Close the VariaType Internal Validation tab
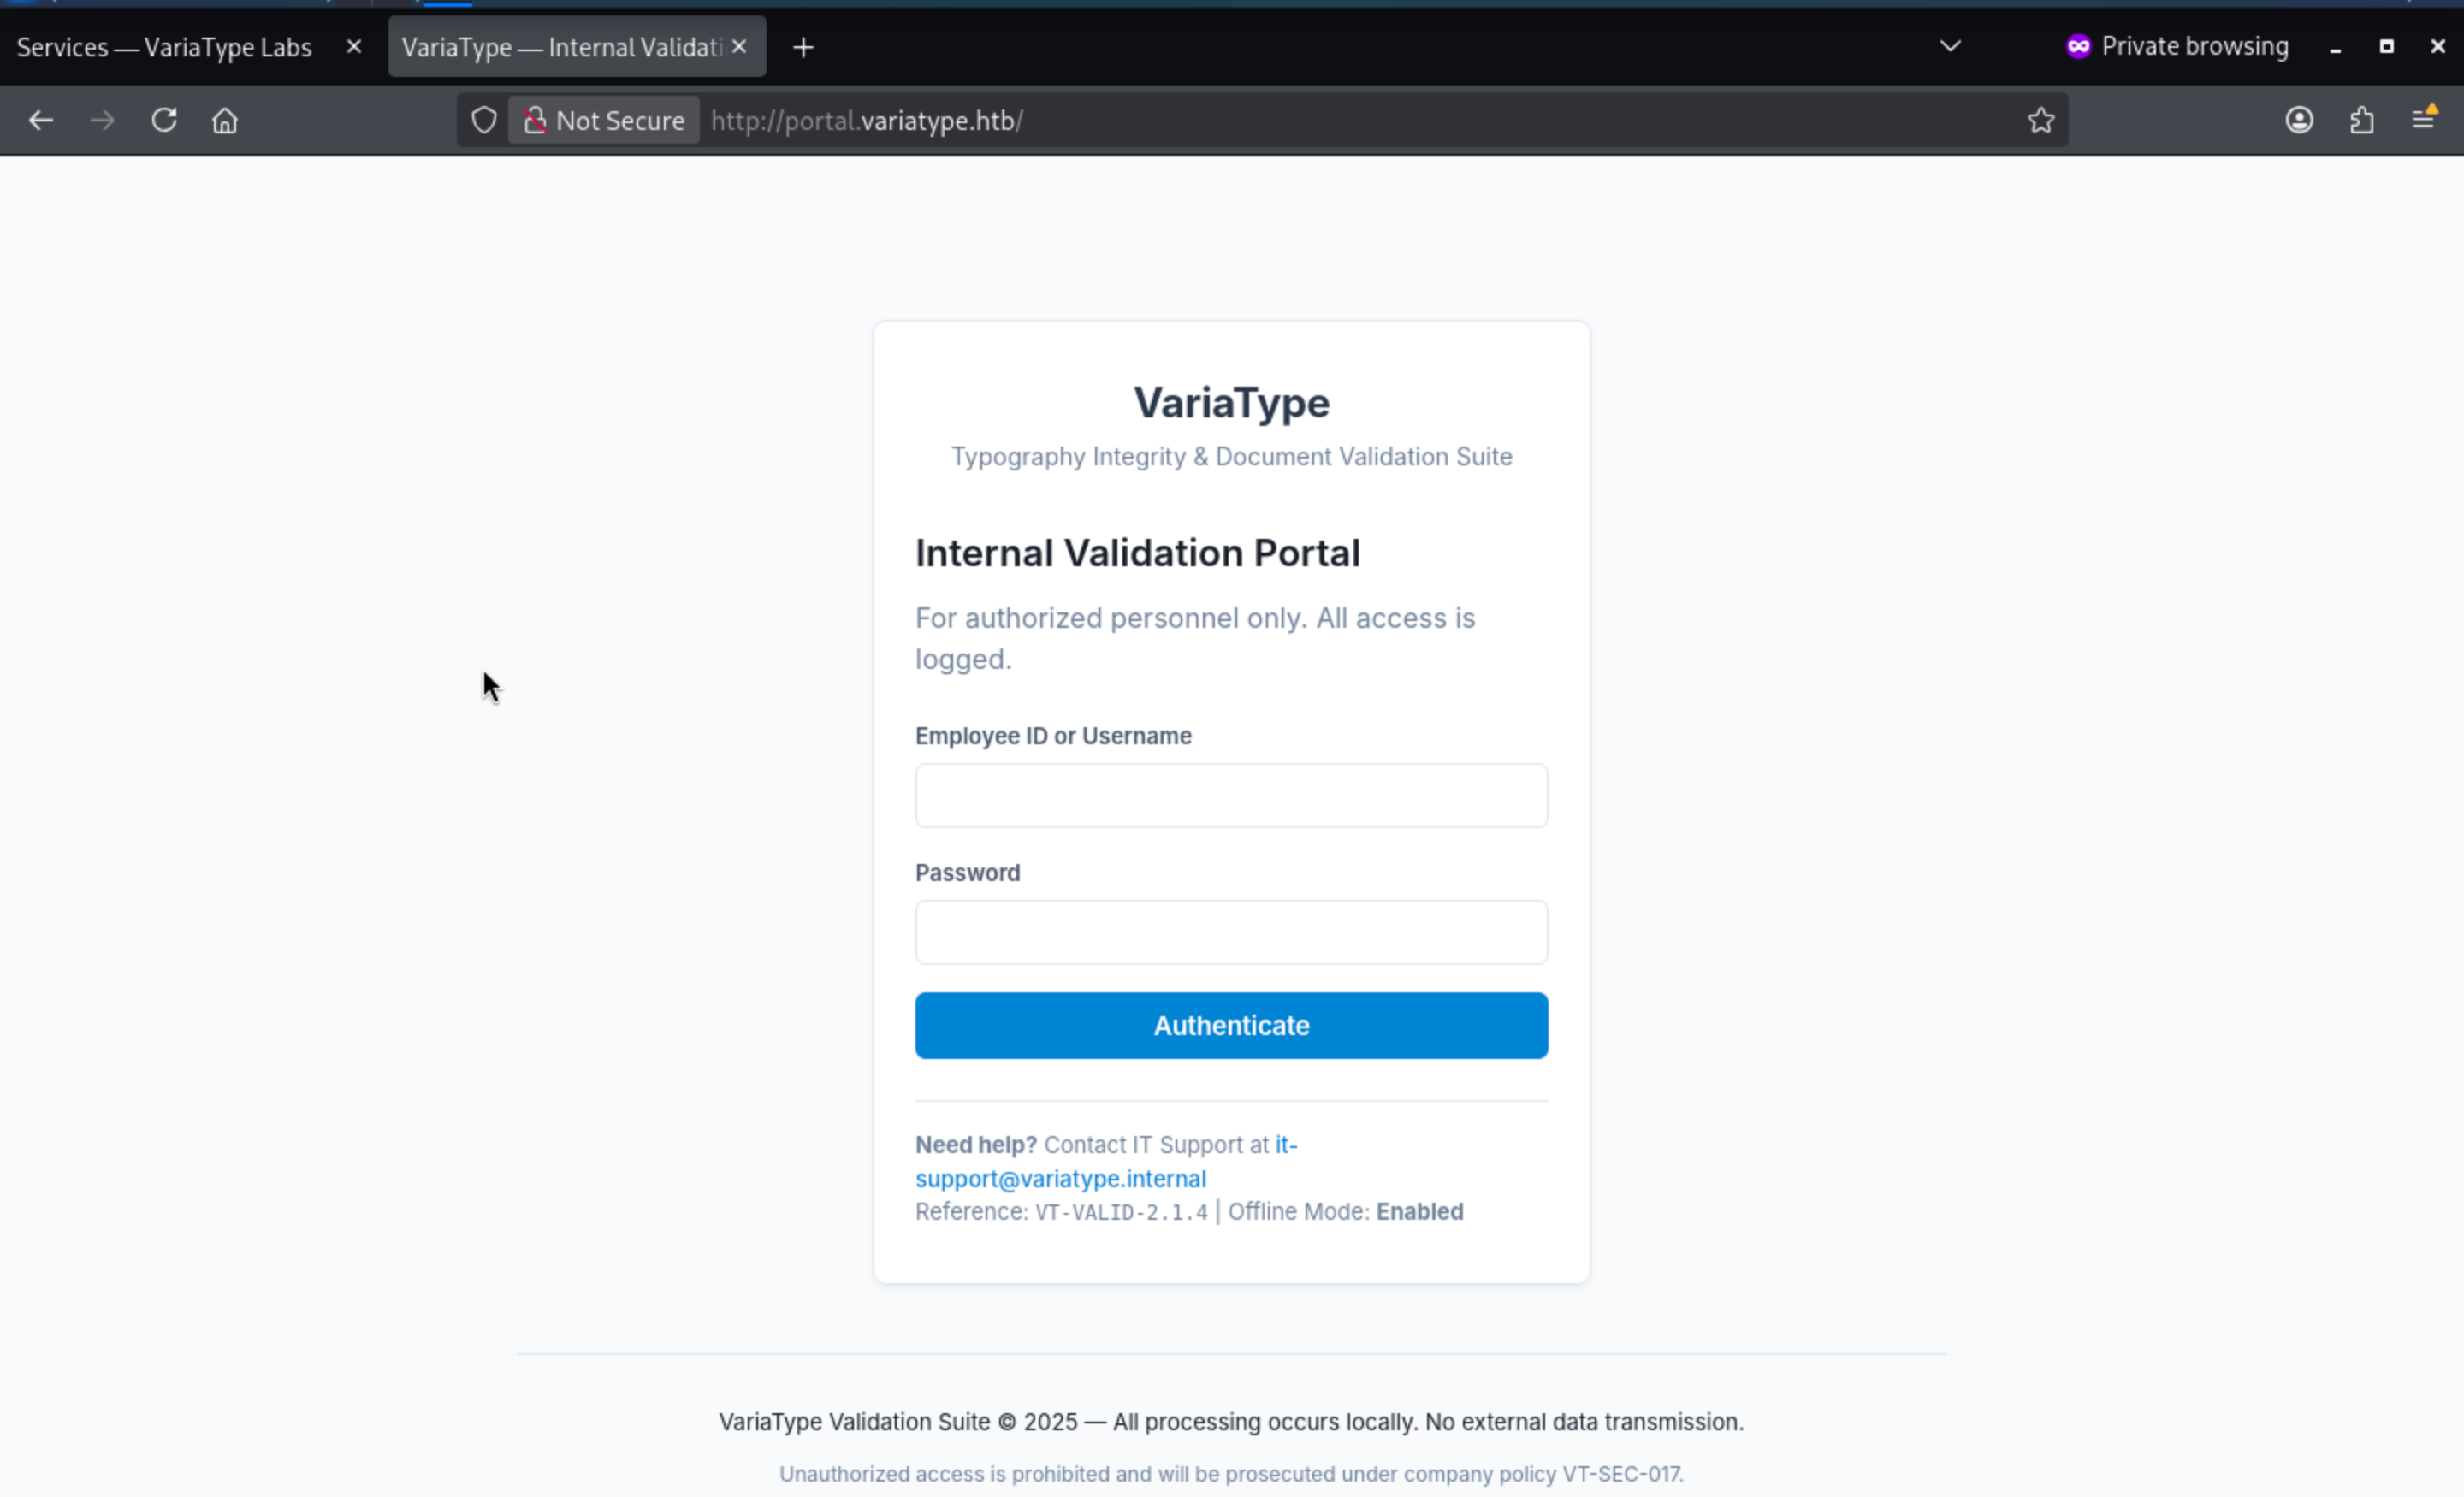The height and width of the screenshot is (1497, 2464). pyautogui.click(x=740, y=47)
